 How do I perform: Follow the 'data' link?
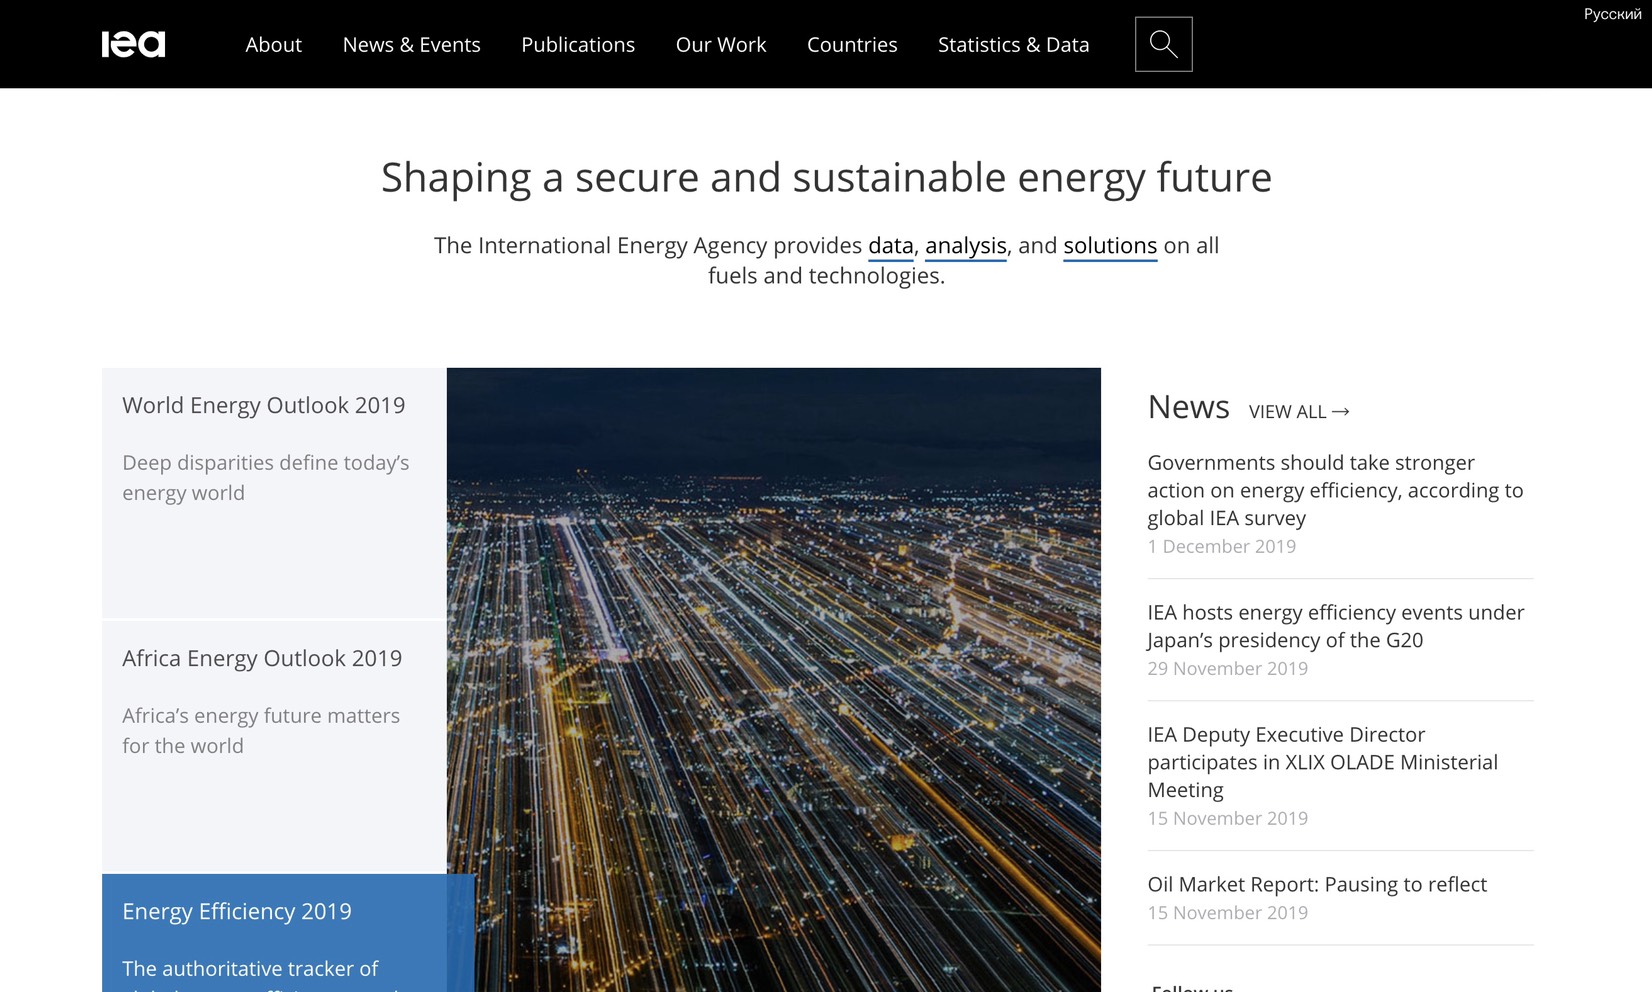[890, 246]
